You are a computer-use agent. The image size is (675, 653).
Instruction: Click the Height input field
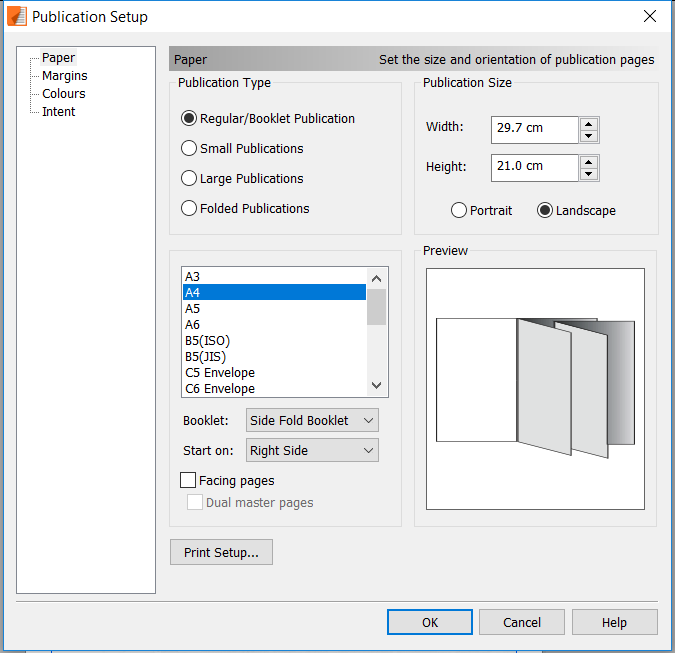tap(534, 168)
